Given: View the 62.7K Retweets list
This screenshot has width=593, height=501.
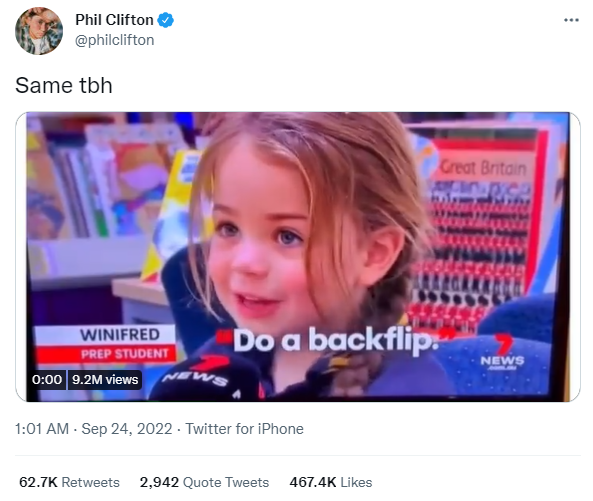Looking at the screenshot, I should point(69,482).
